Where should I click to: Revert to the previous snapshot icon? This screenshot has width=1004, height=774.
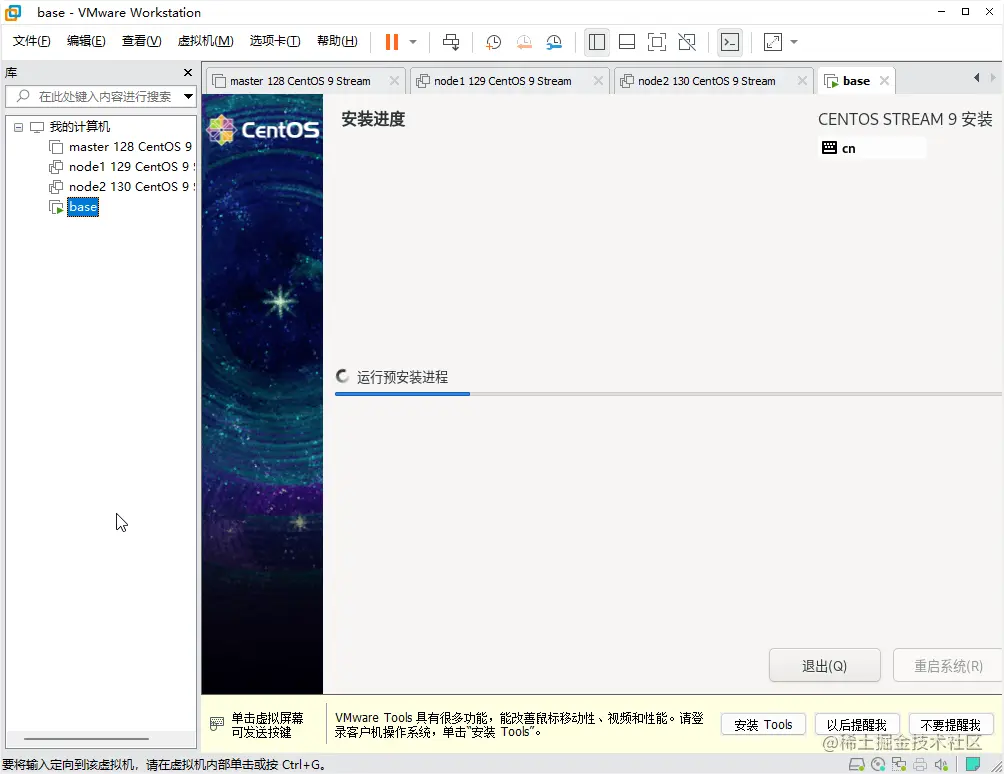(524, 42)
